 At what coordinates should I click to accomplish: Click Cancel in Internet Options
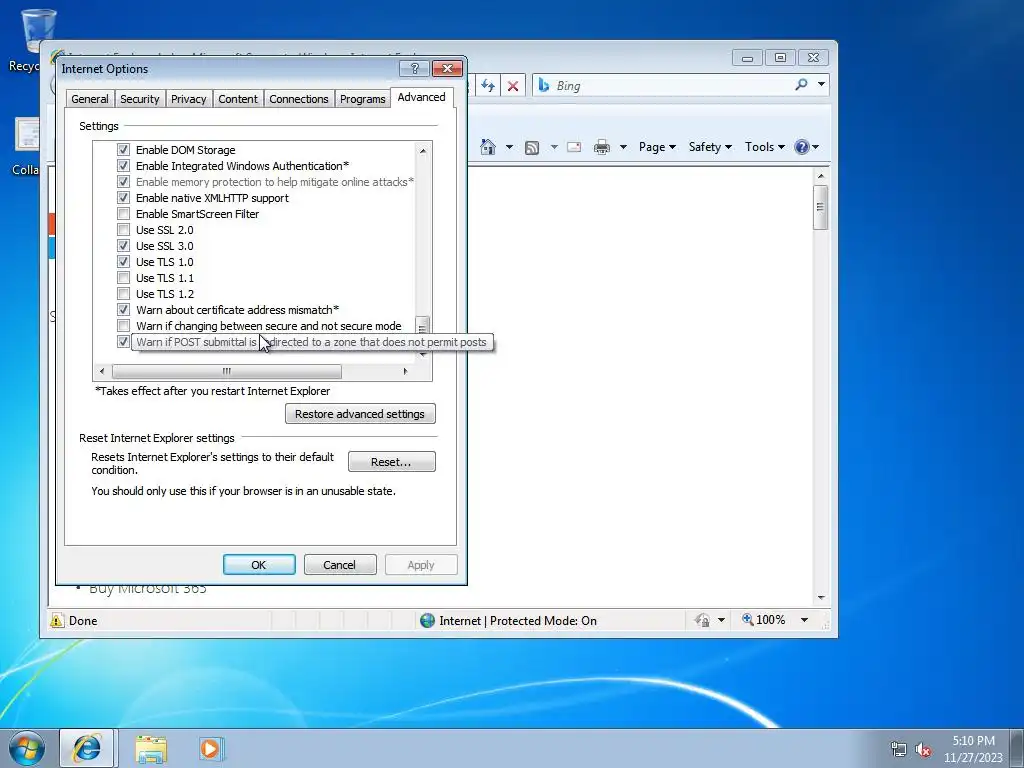pos(340,565)
